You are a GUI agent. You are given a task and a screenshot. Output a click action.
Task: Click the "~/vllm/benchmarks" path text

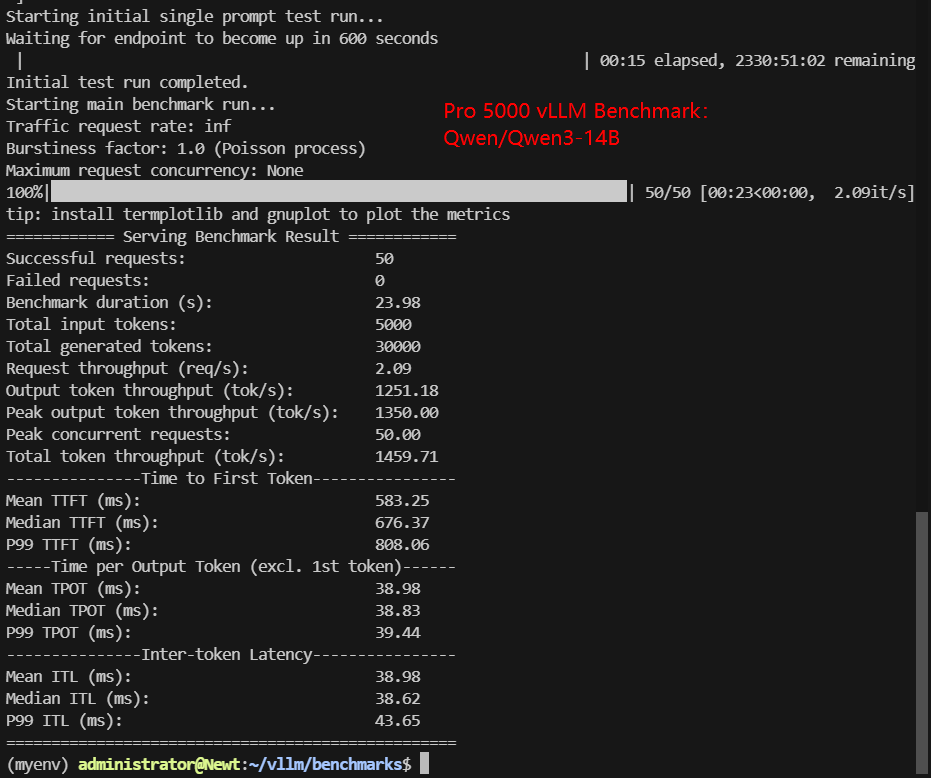(x=325, y=764)
